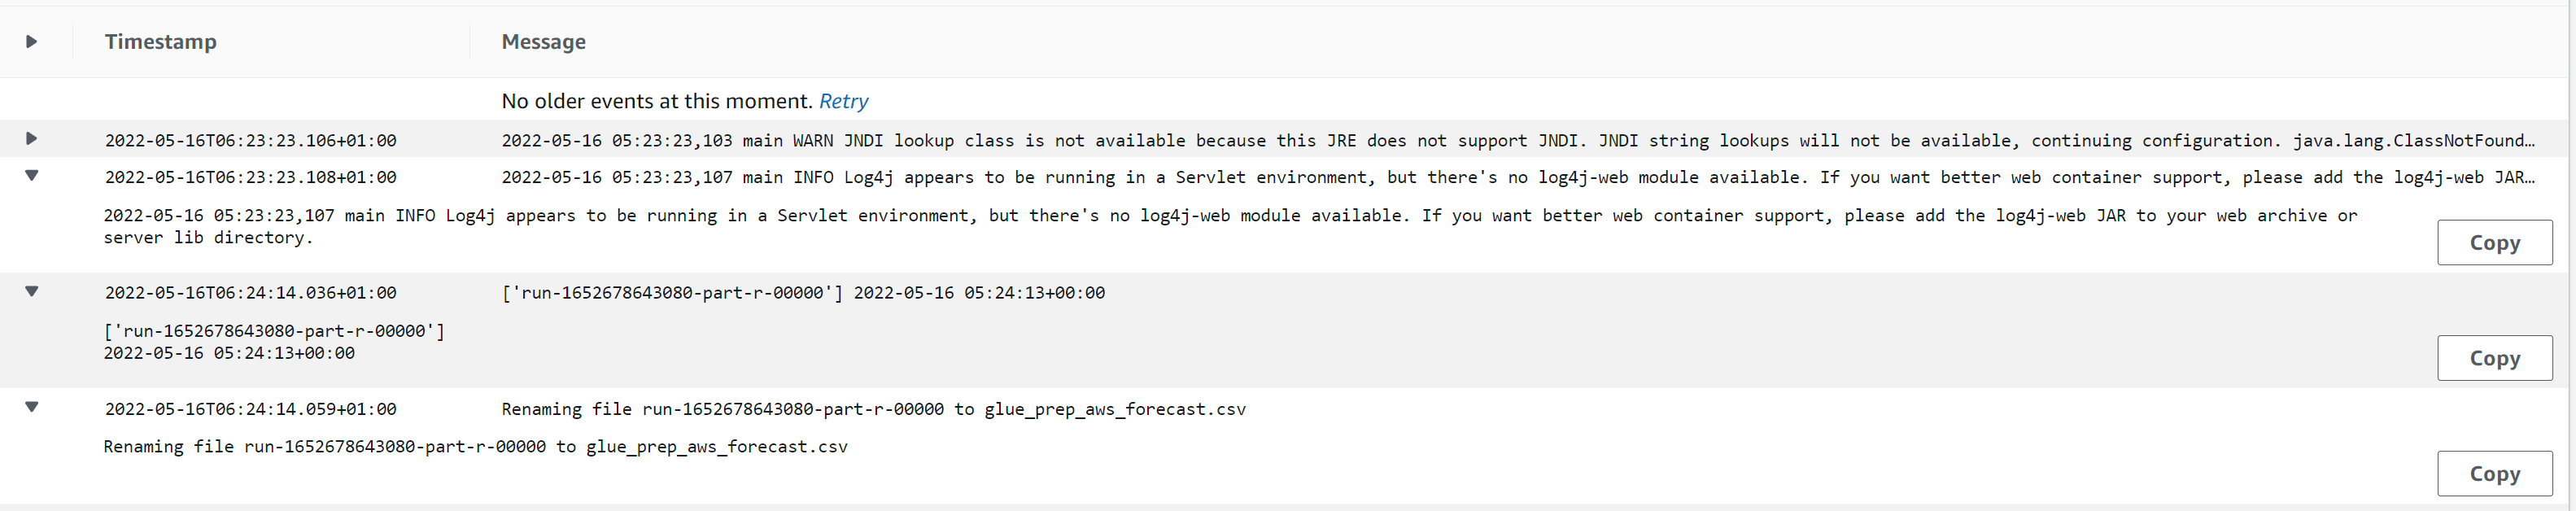Select timestamp 2022-05-16T06:24:14.036+01:00
The height and width of the screenshot is (511, 2576).
point(250,293)
